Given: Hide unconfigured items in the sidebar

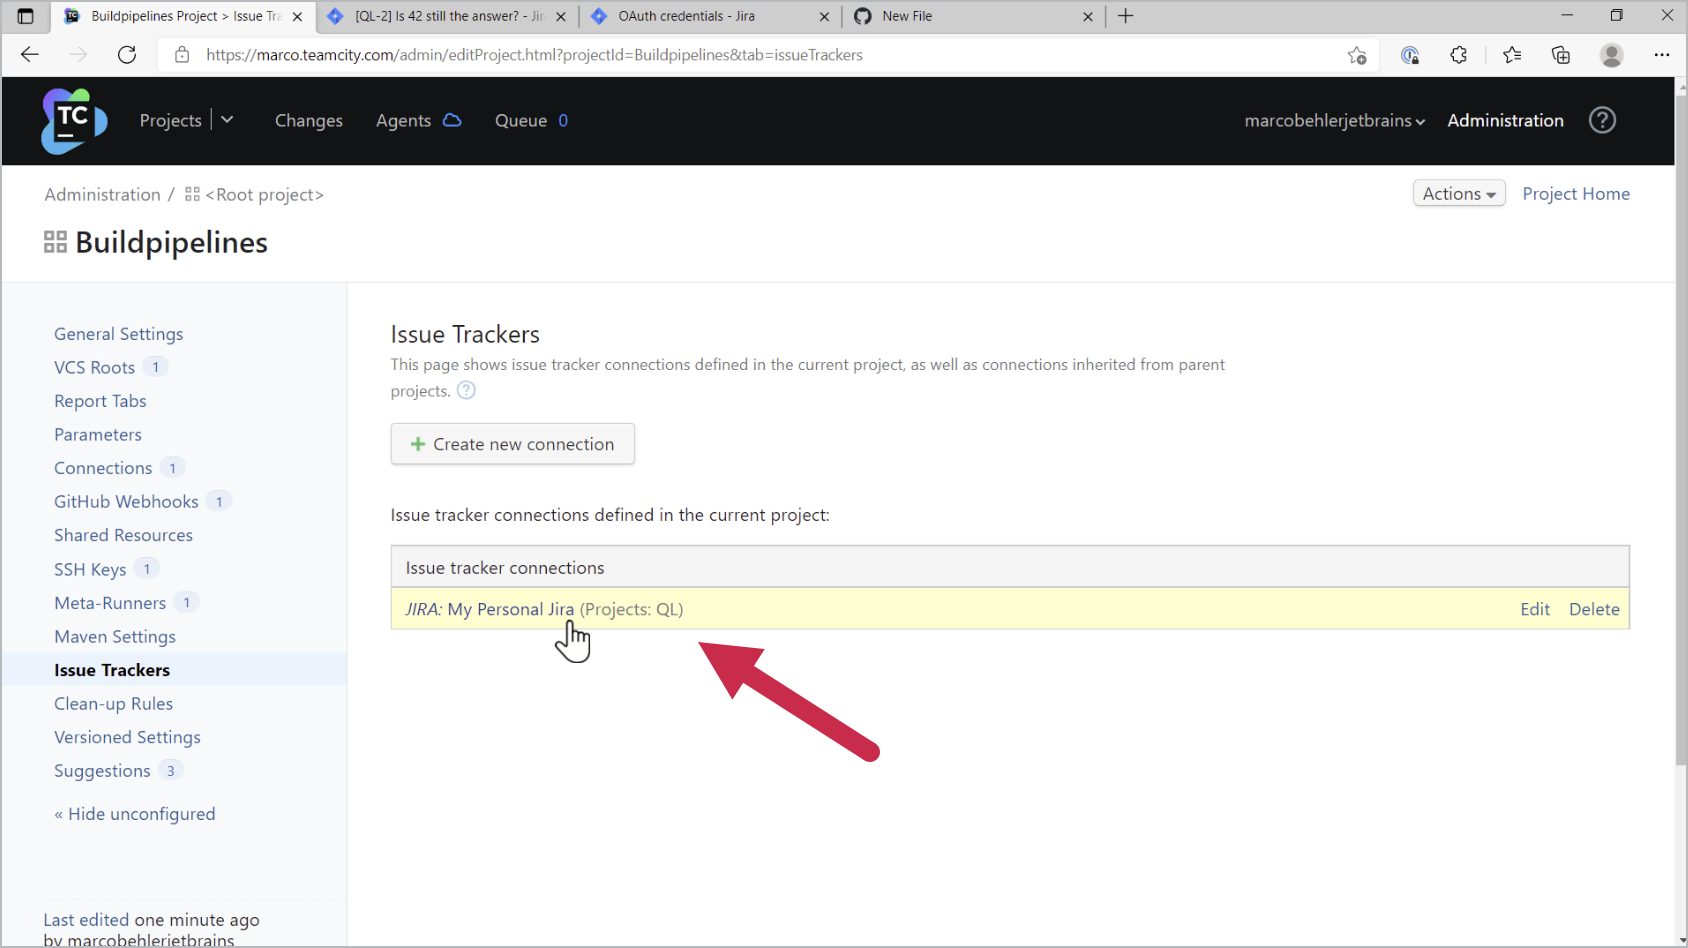Looking at the screenshot, I should 135,813.
